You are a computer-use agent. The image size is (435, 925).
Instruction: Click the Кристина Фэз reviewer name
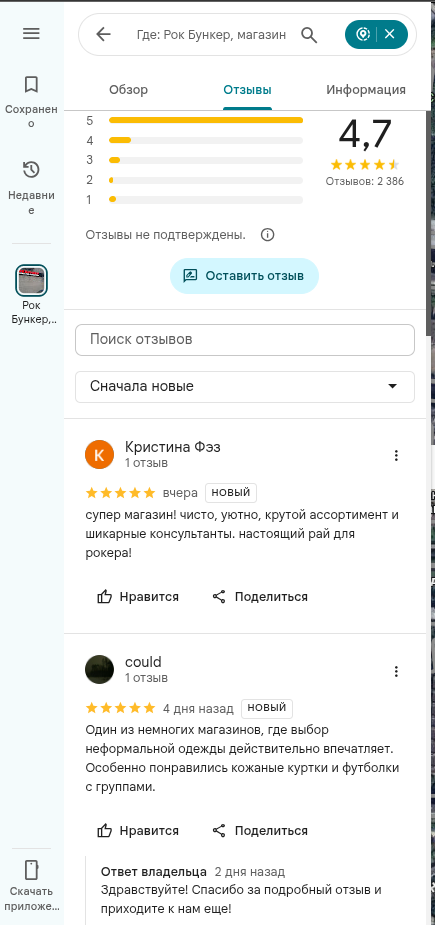pos(172,447)
